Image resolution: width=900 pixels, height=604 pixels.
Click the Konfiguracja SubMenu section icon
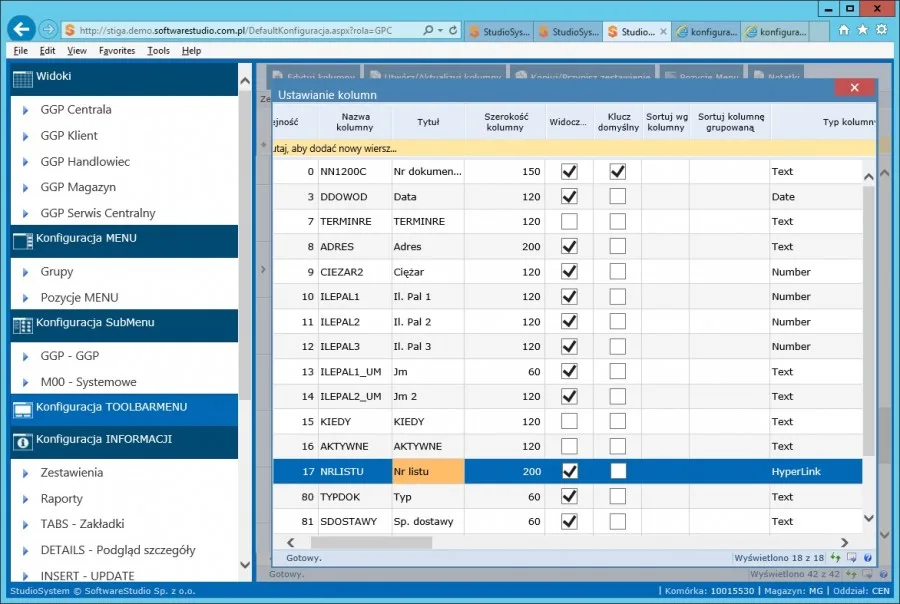click(22, 326)
